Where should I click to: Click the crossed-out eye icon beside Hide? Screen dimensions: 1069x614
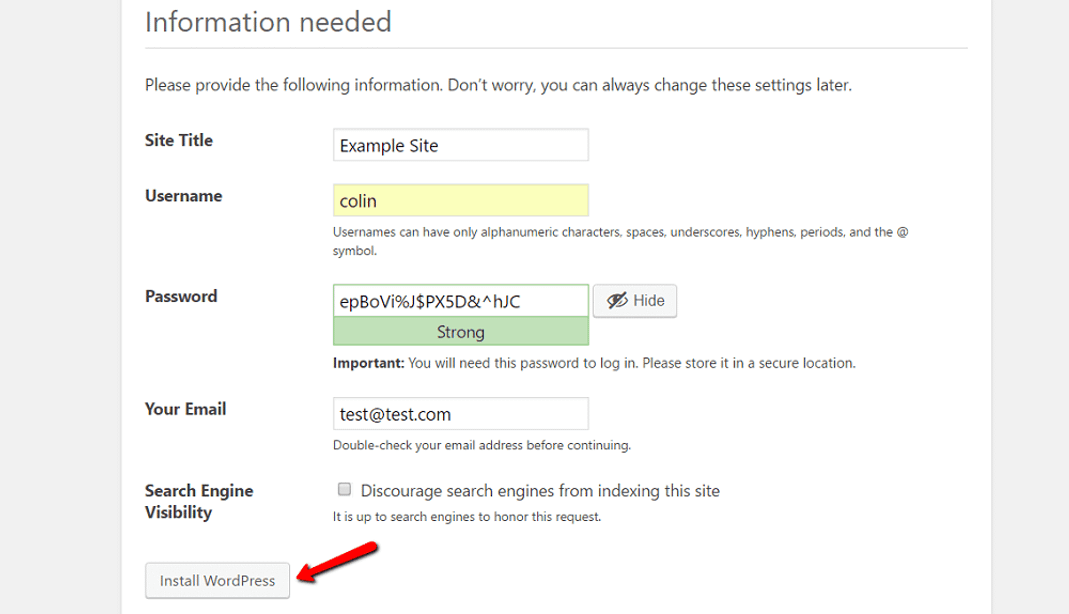[x=617, y=301]
